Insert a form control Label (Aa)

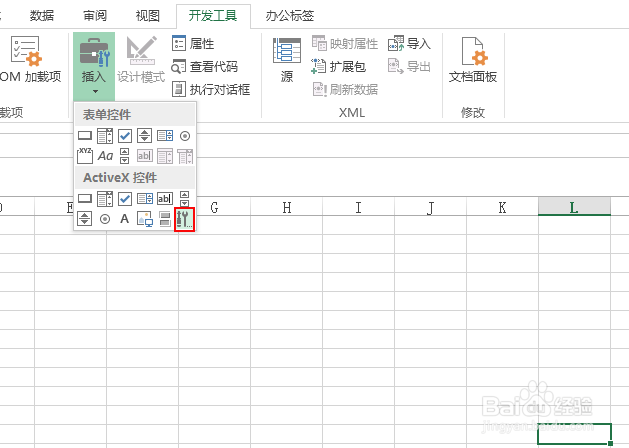tap(106, 156)
